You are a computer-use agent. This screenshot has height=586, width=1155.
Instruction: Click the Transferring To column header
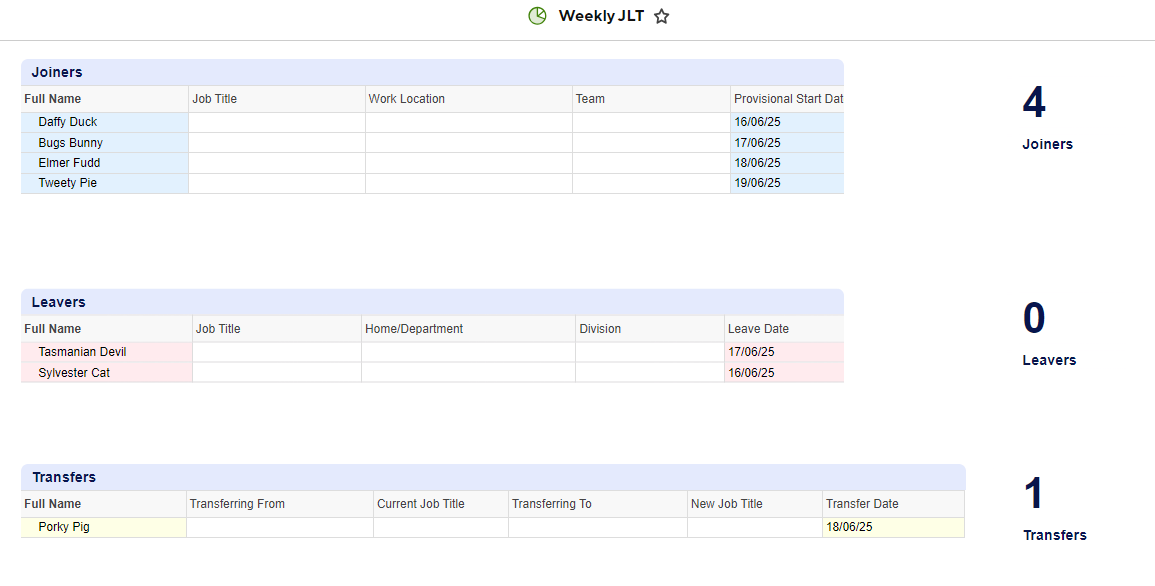tap(597, 504)
